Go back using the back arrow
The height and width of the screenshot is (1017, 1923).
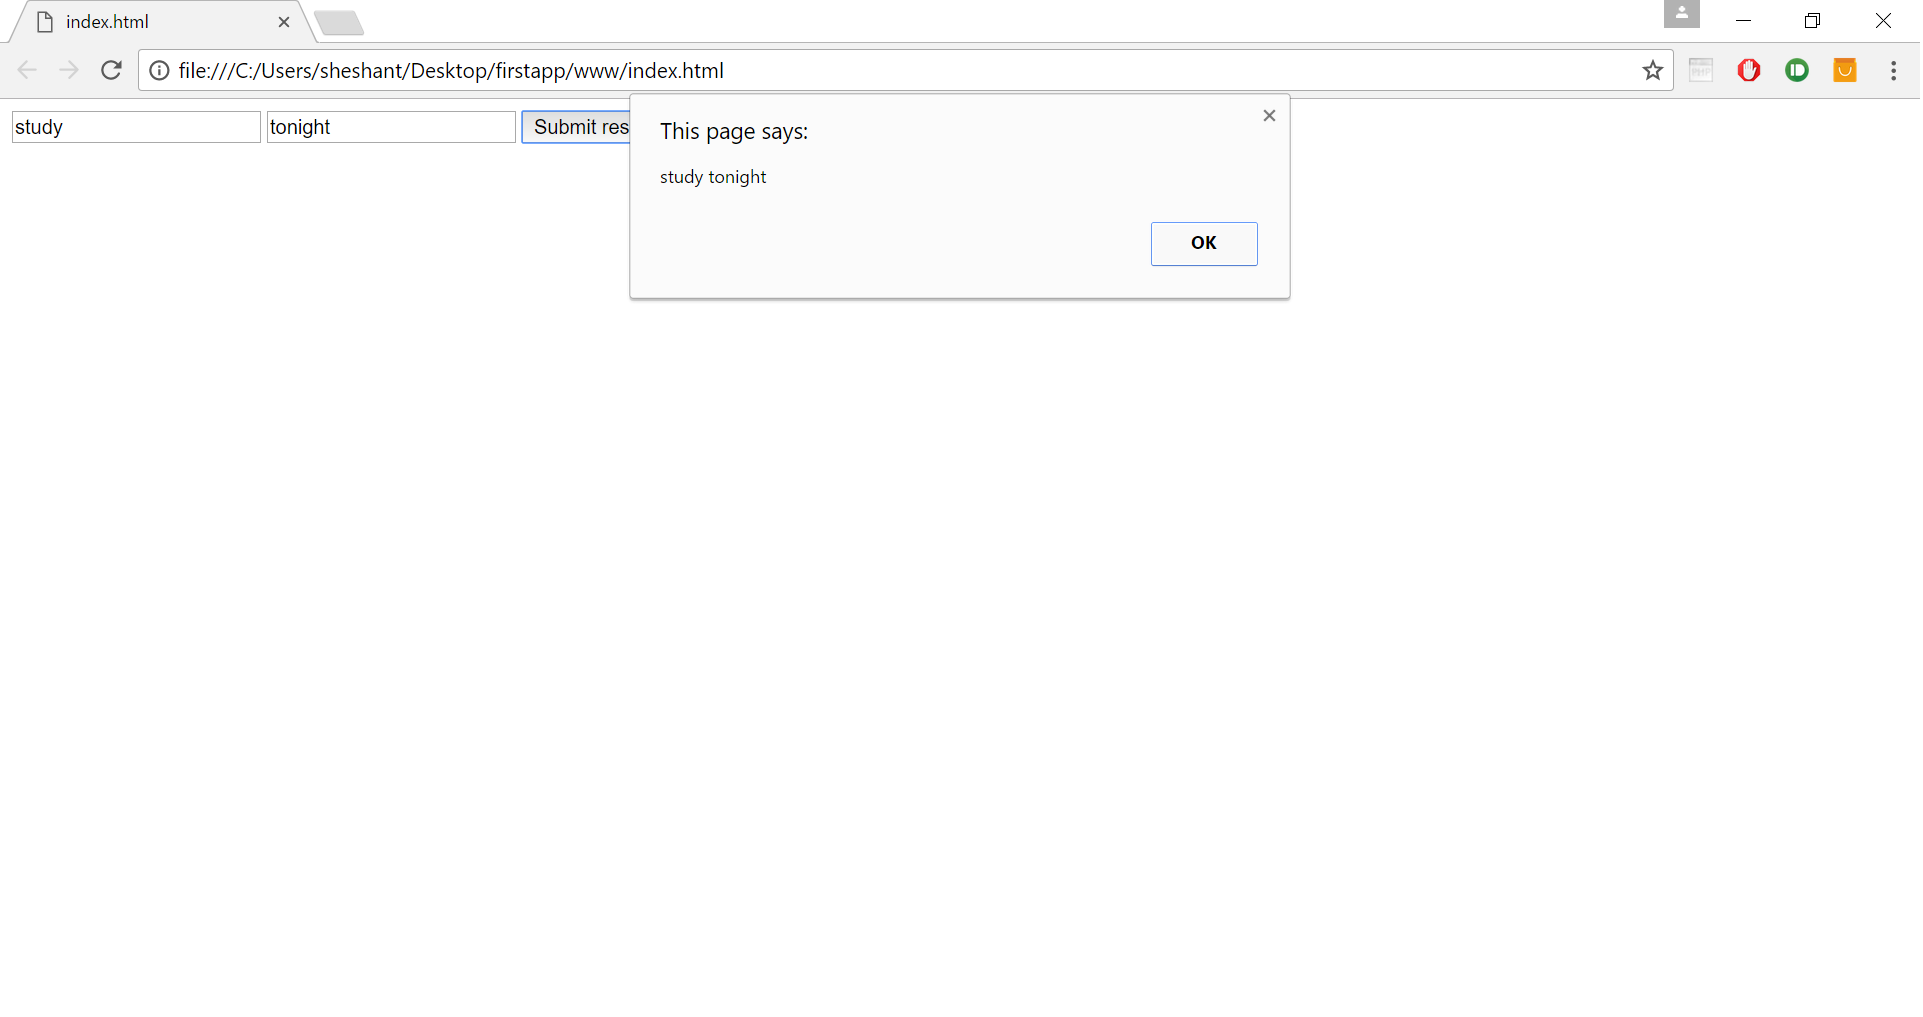pos(27,70)
